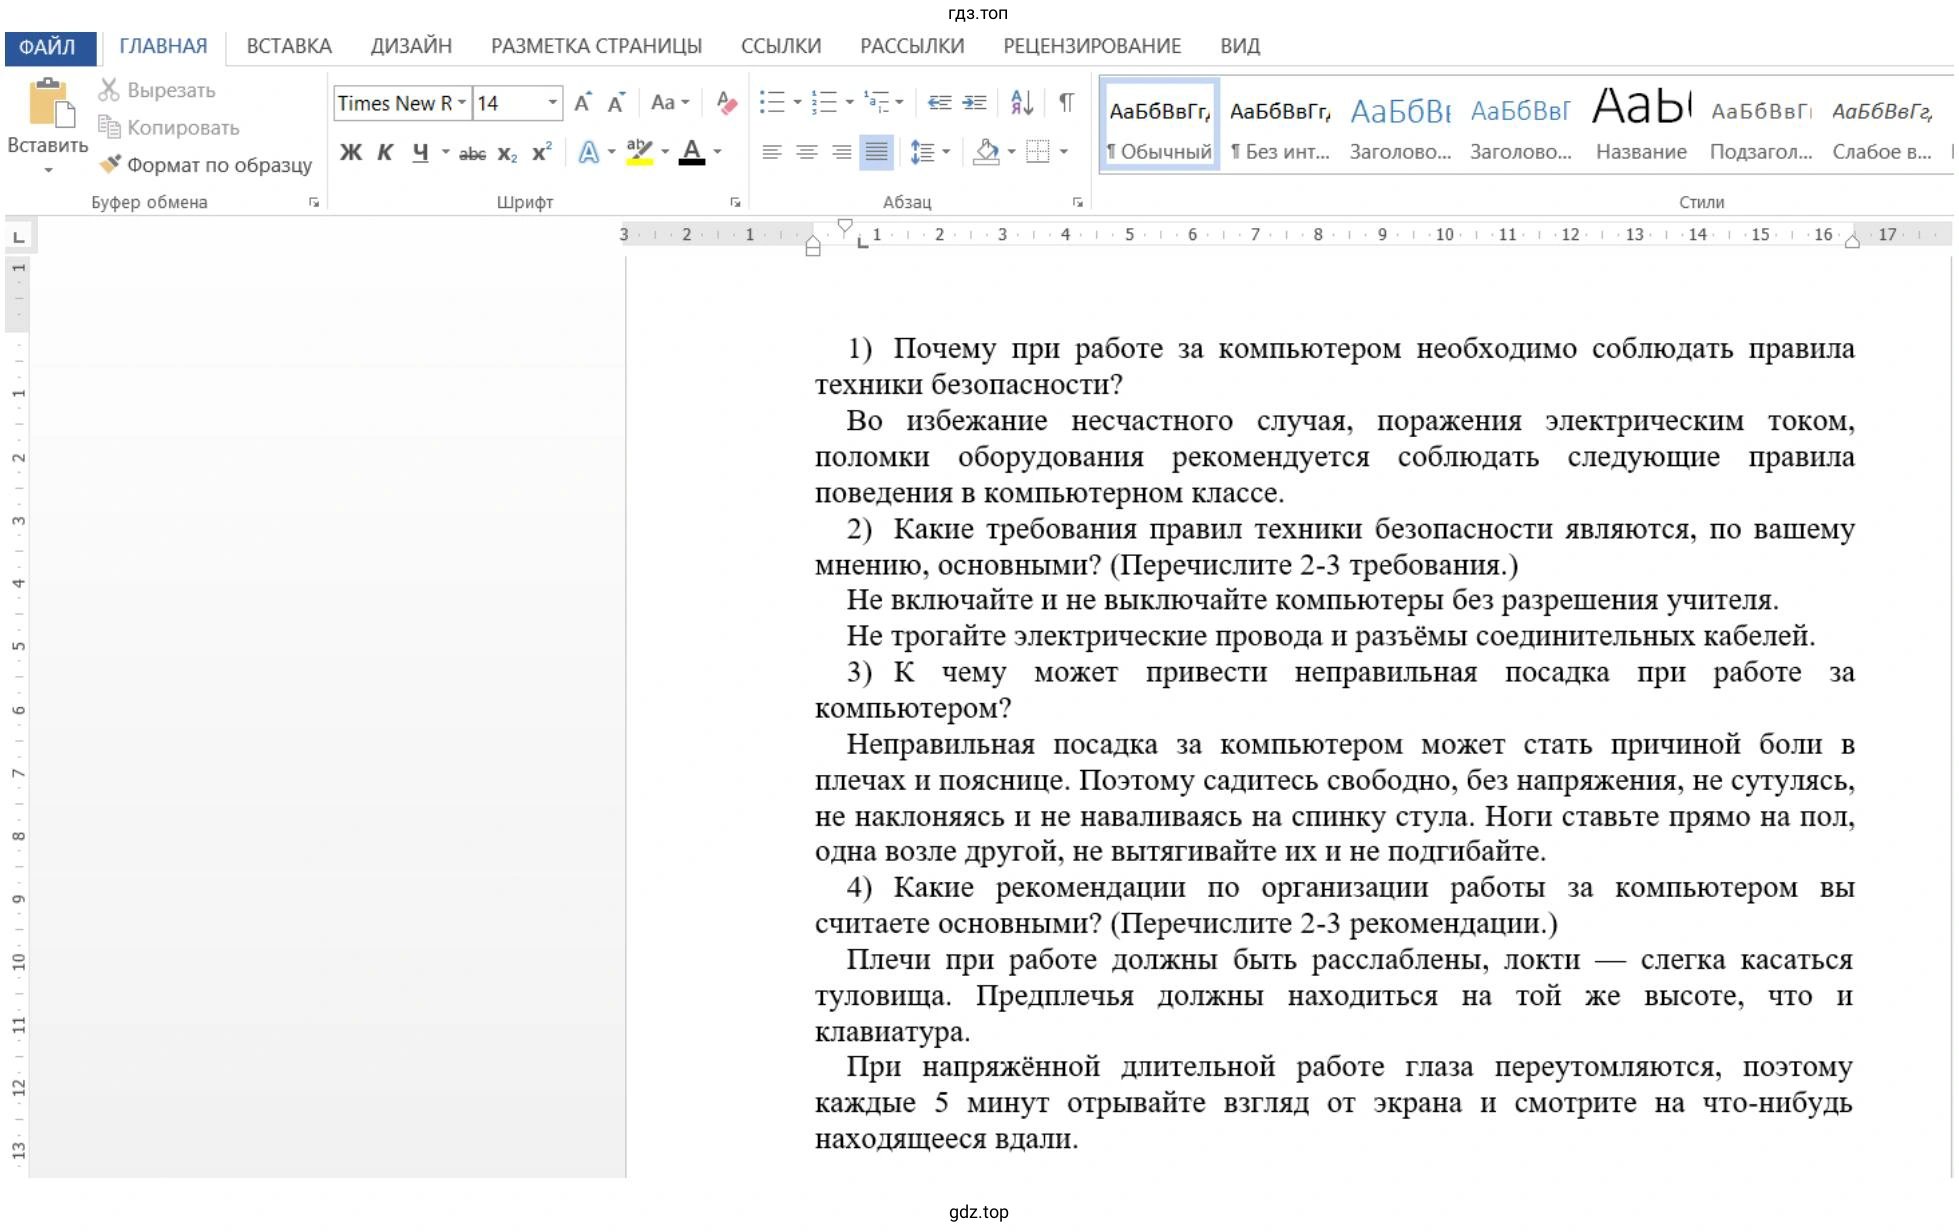Sort text A-Z icon
Viewport: 1959px width, 1232px height.
(1022, 102)
